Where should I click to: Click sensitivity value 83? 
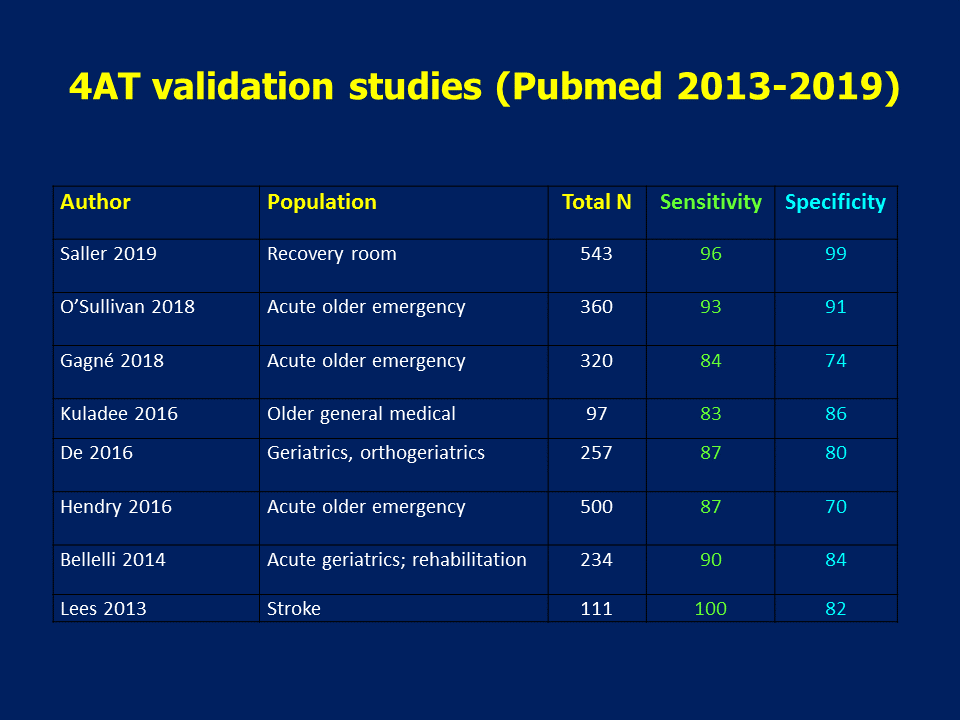click(711, 414)
